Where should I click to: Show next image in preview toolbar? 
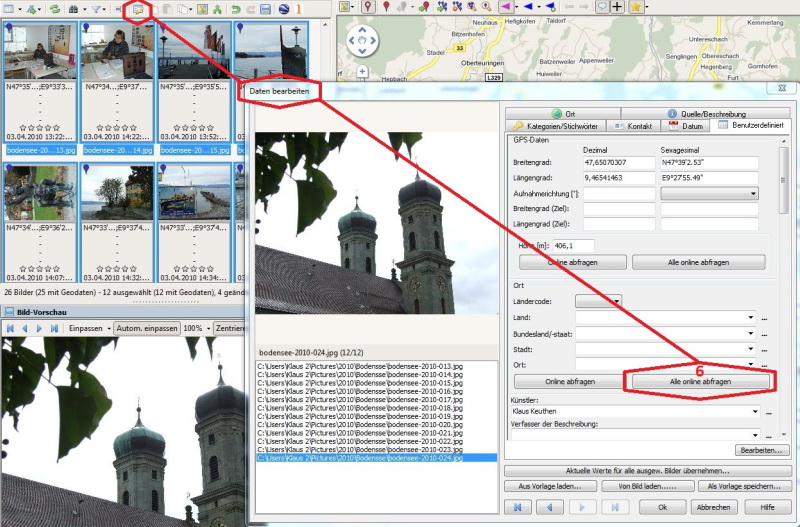(x=39, y=329)
